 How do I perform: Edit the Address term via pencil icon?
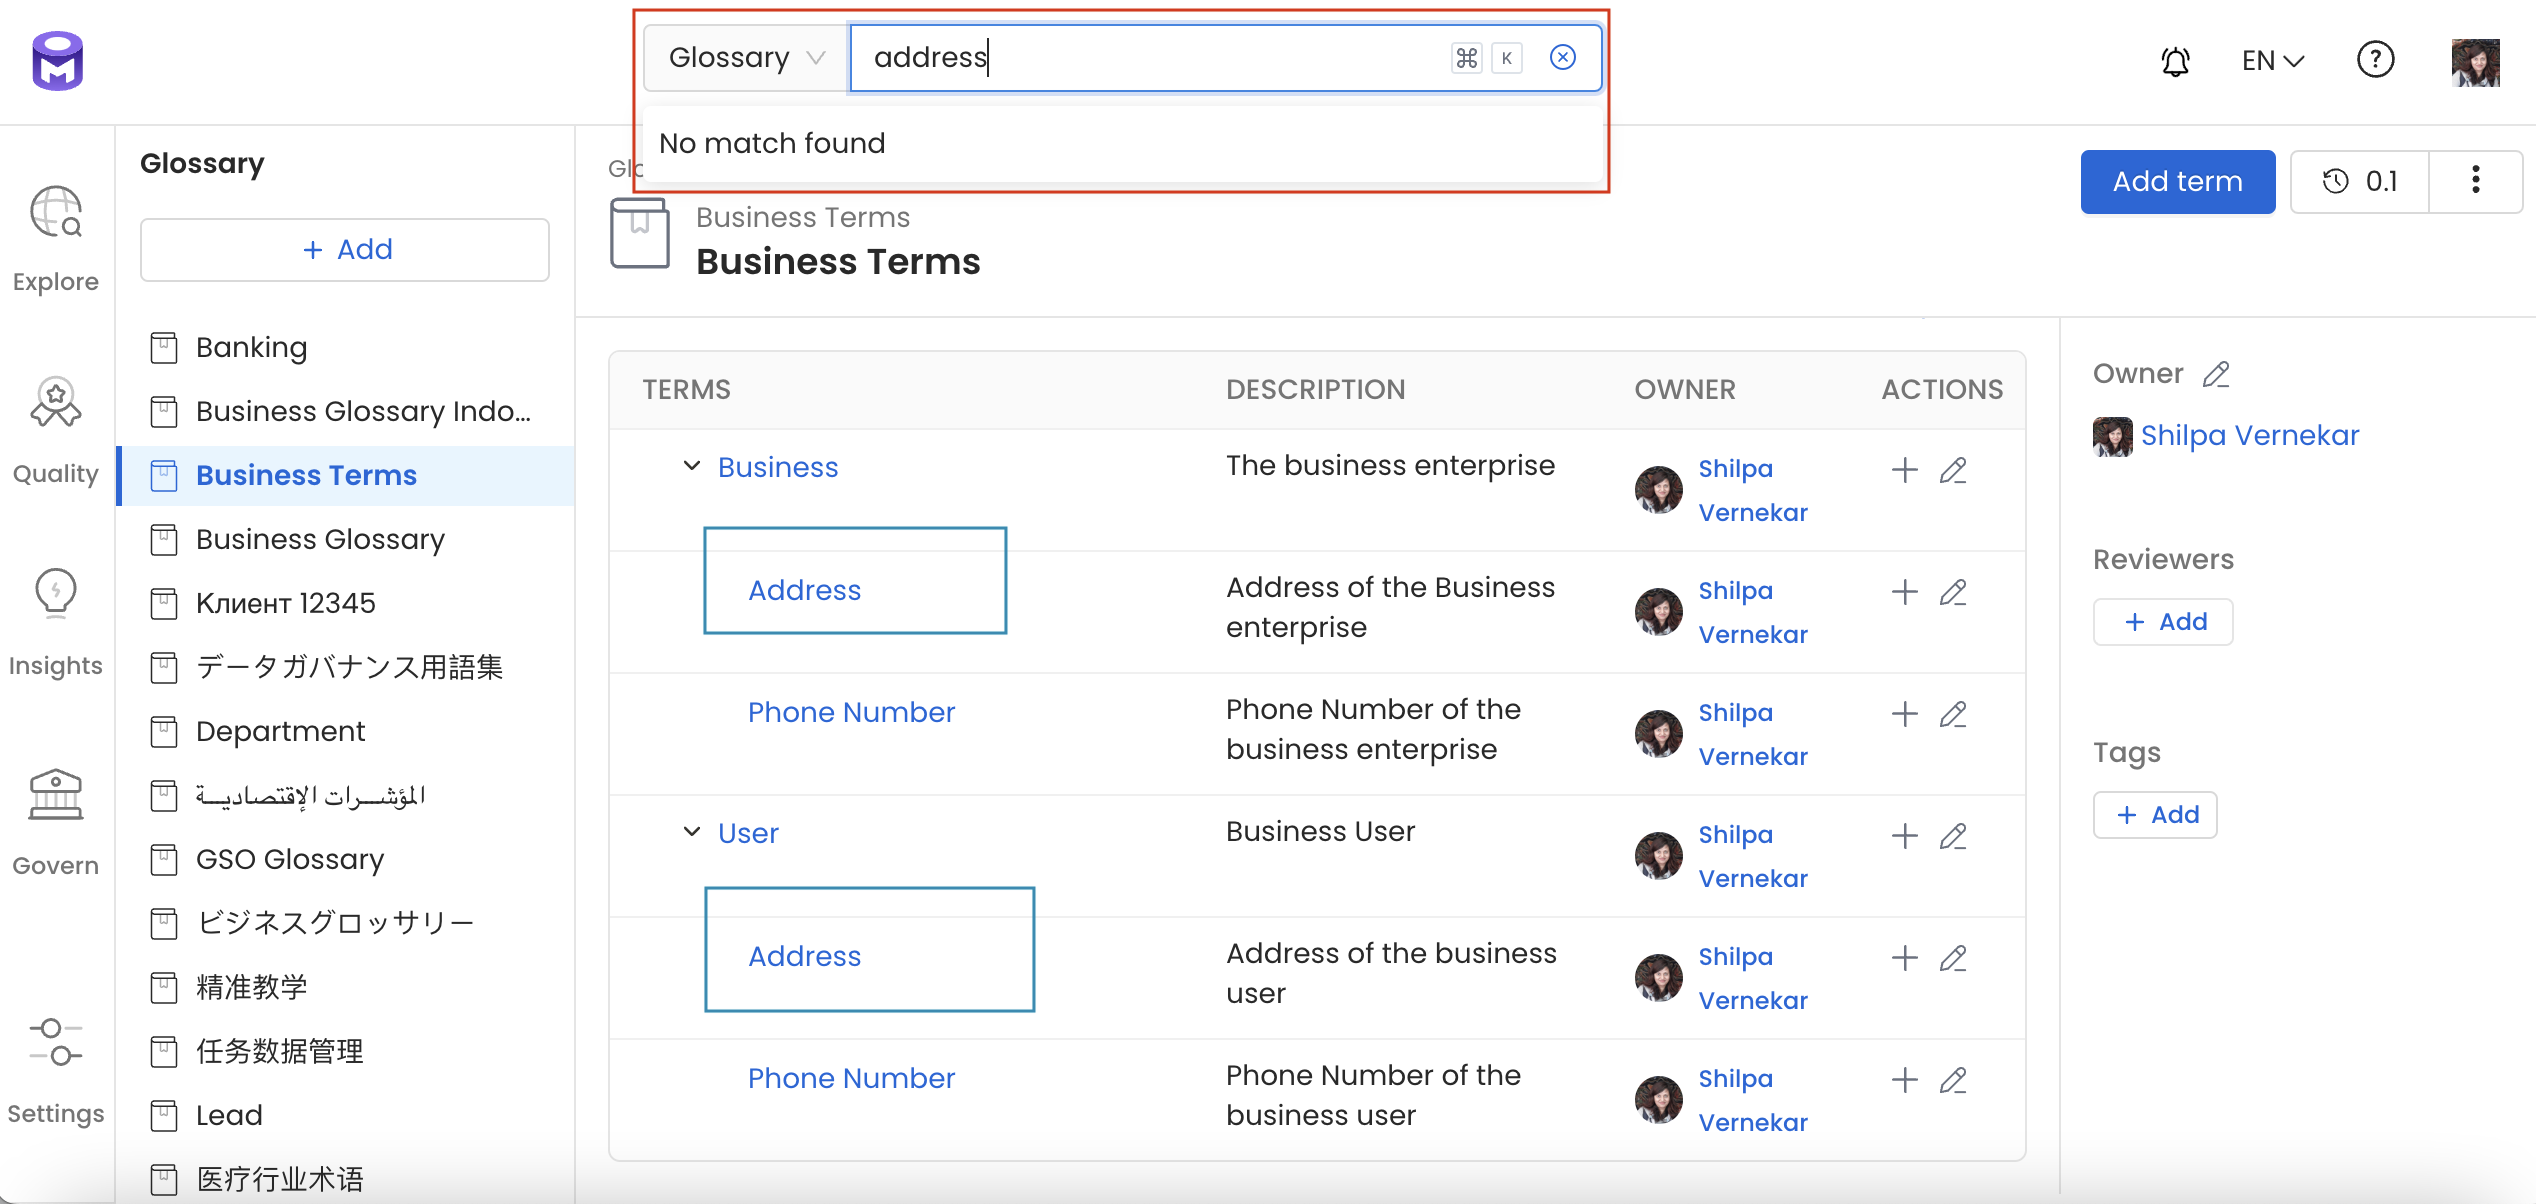pyautogui.click(x=1955, y=591)
